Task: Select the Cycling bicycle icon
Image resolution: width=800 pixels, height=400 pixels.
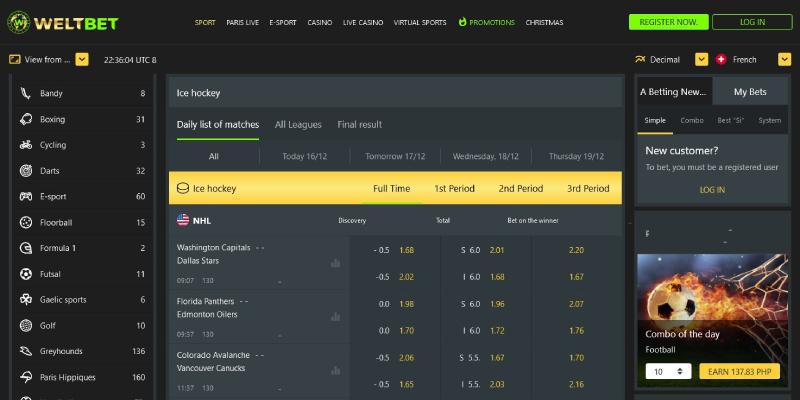Action: click(x=25, y=145)
